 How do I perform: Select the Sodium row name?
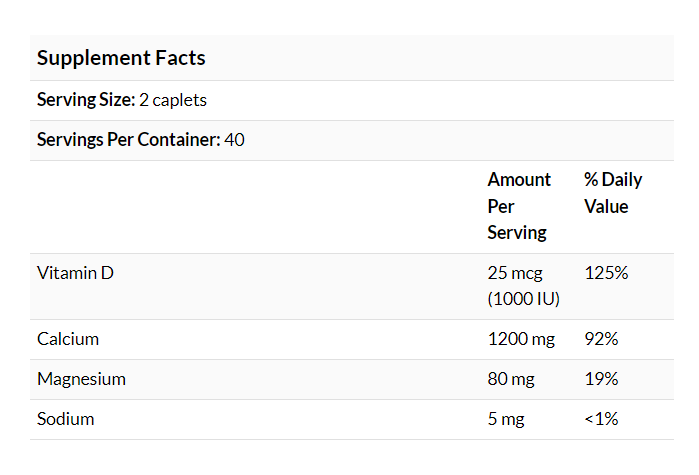(66, 419)
